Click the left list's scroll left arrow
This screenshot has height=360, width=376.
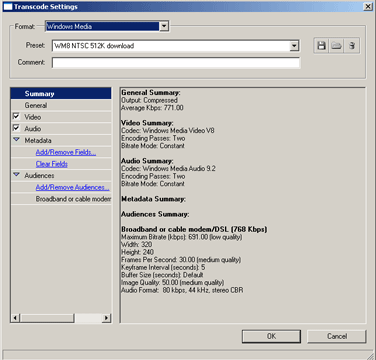pos(15,318)
